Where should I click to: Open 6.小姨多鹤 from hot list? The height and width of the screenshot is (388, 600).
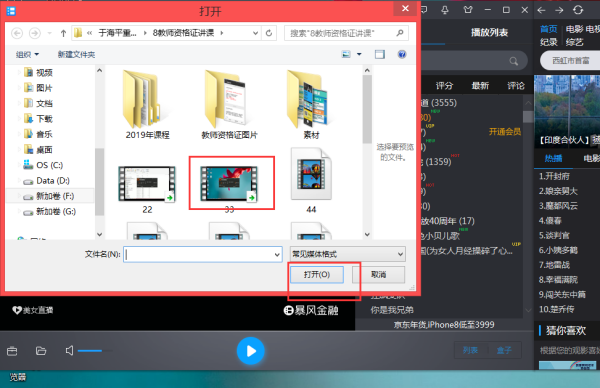pyautogui.click(x=558, y=250)
